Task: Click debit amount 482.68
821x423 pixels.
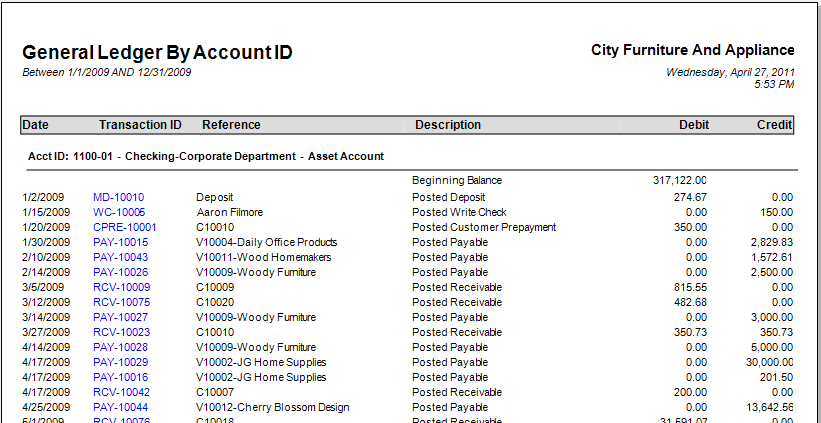Action: click(691, 303)
